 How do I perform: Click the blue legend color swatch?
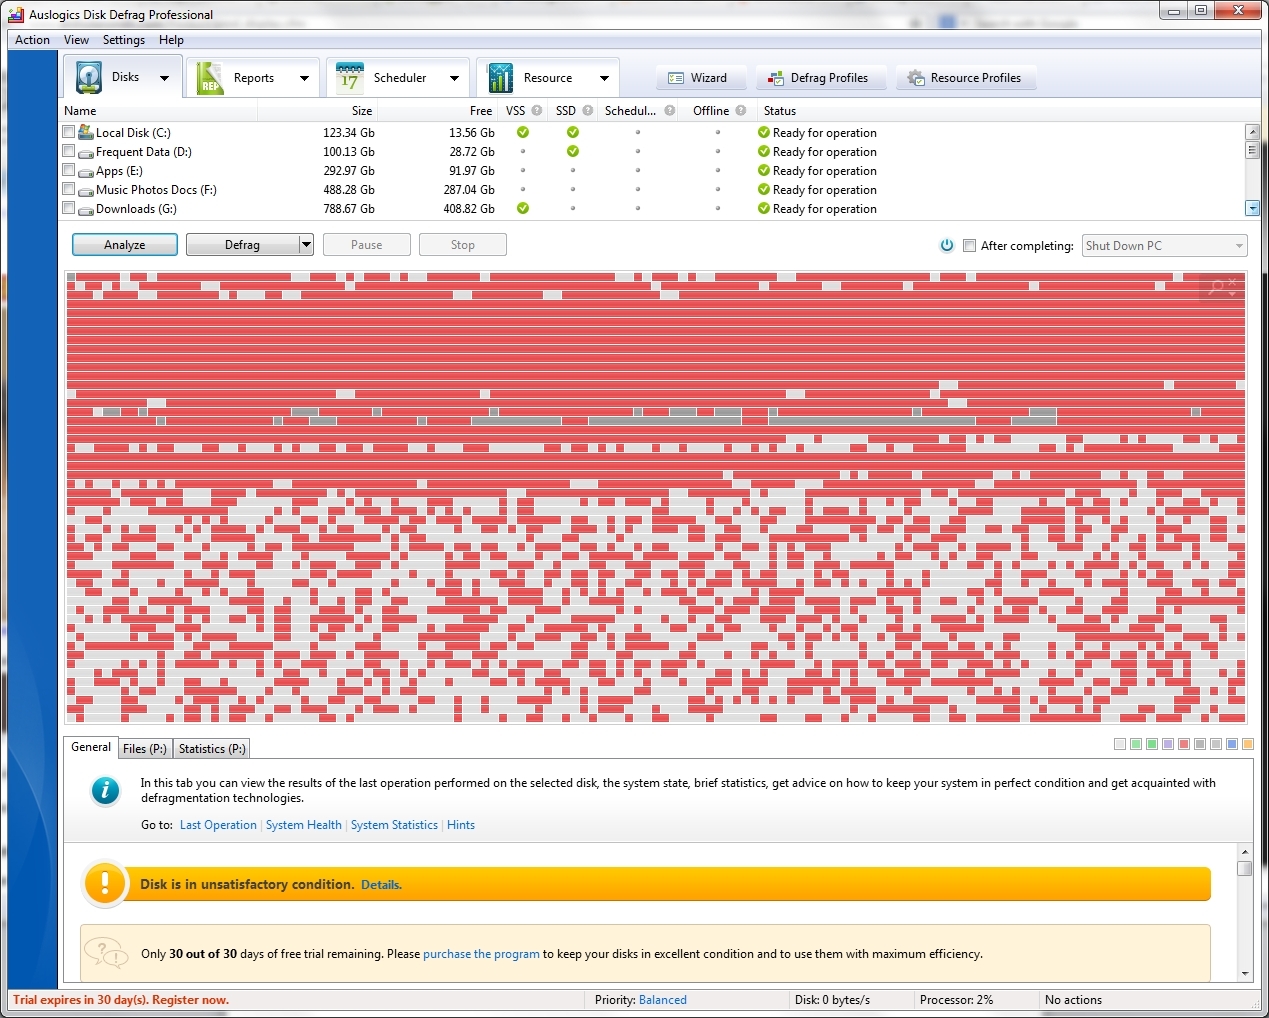click(1232, 744)
